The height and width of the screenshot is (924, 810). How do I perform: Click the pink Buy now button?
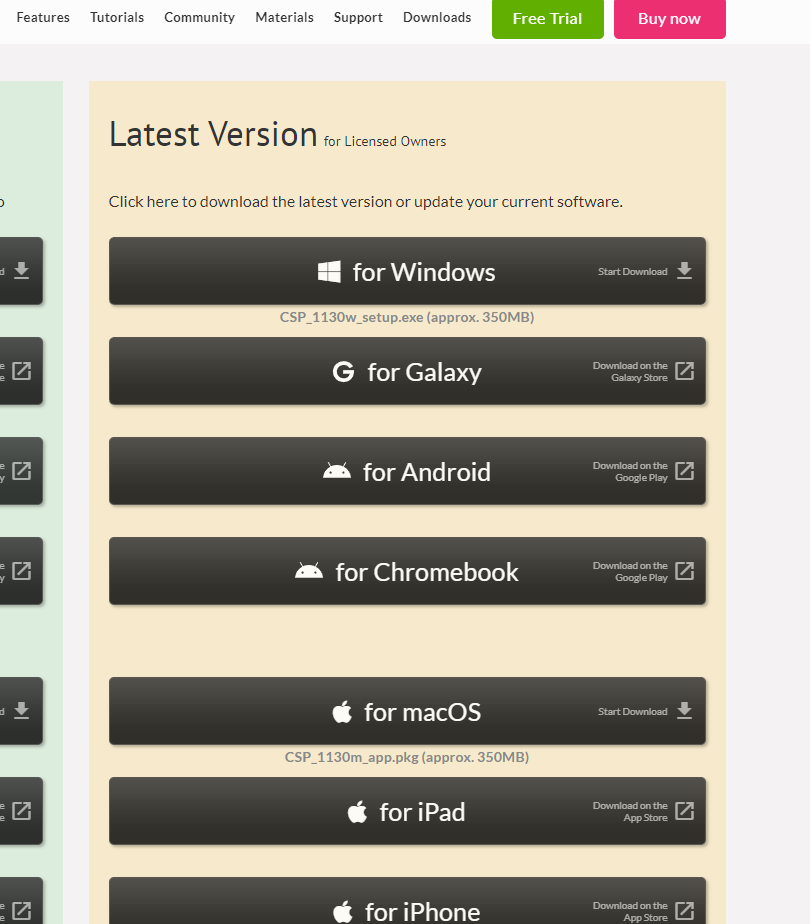click(x=670, y=19)
